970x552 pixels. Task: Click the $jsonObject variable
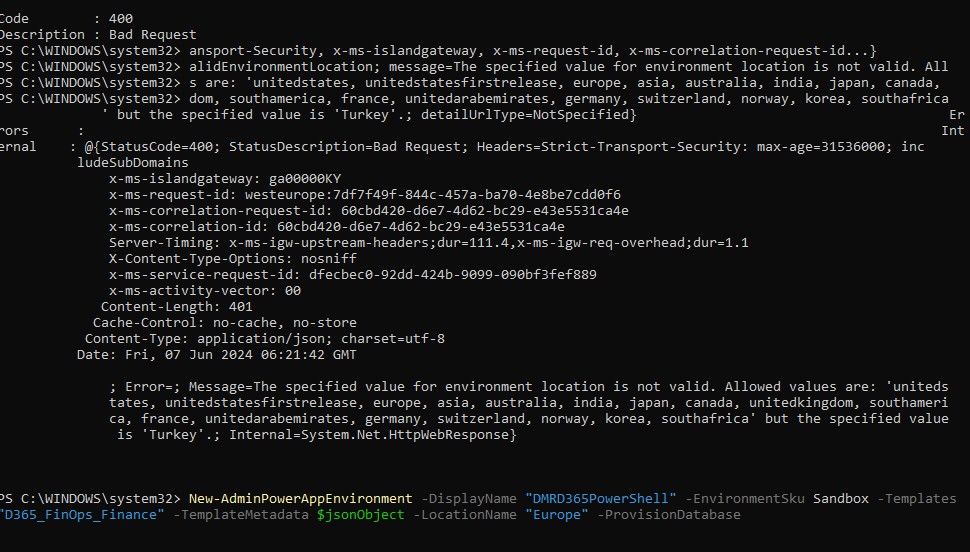(360, 515)
